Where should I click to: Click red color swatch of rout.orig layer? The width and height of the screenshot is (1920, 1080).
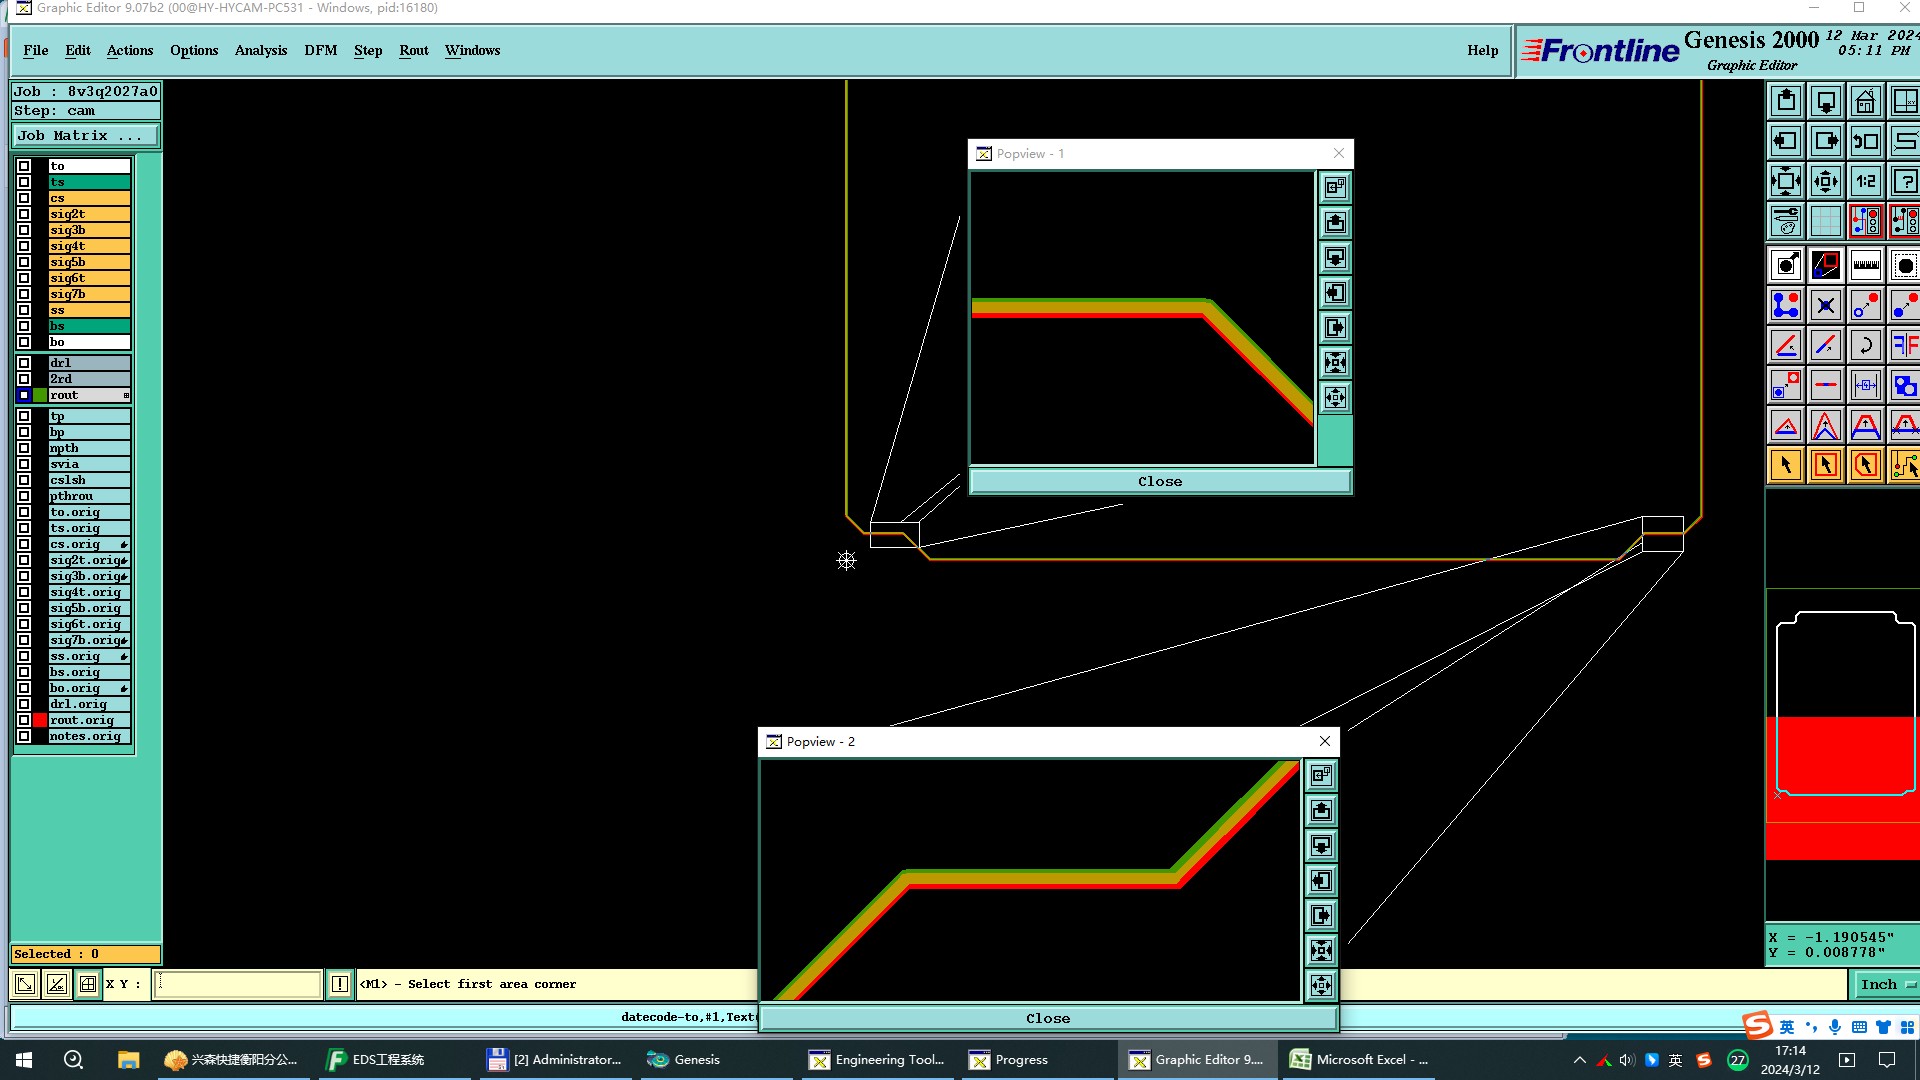(40, 720)
